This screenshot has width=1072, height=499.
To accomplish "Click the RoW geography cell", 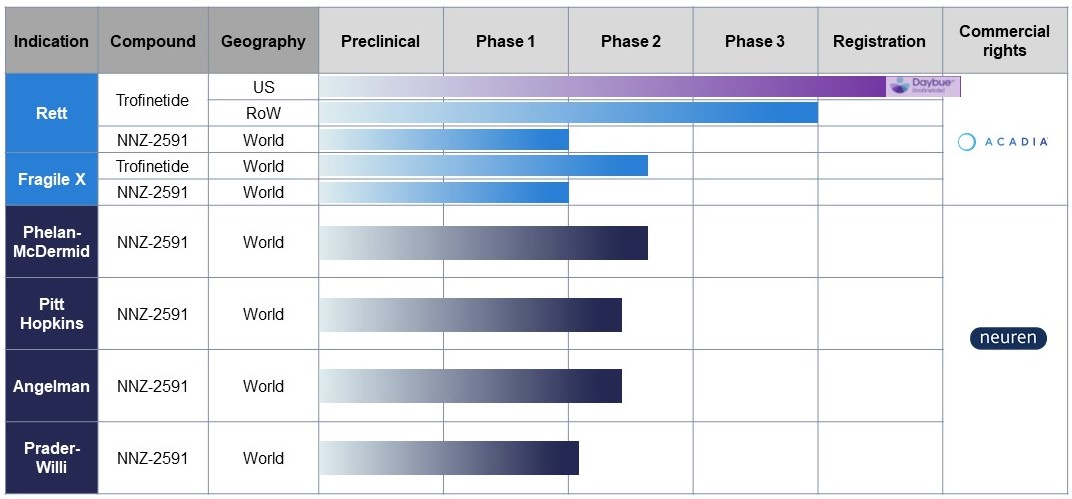I will 263,113.
